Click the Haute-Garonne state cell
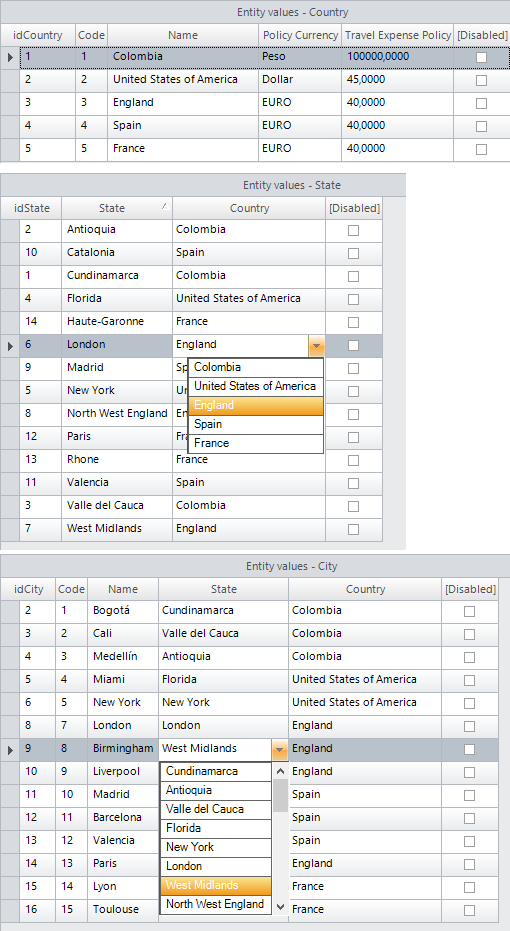This screenshot has width=510, height=931. (x=117, y=322)
